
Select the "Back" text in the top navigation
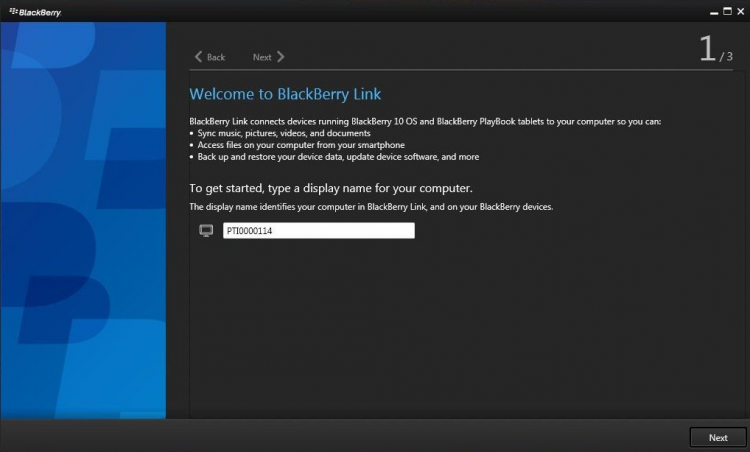216,57
